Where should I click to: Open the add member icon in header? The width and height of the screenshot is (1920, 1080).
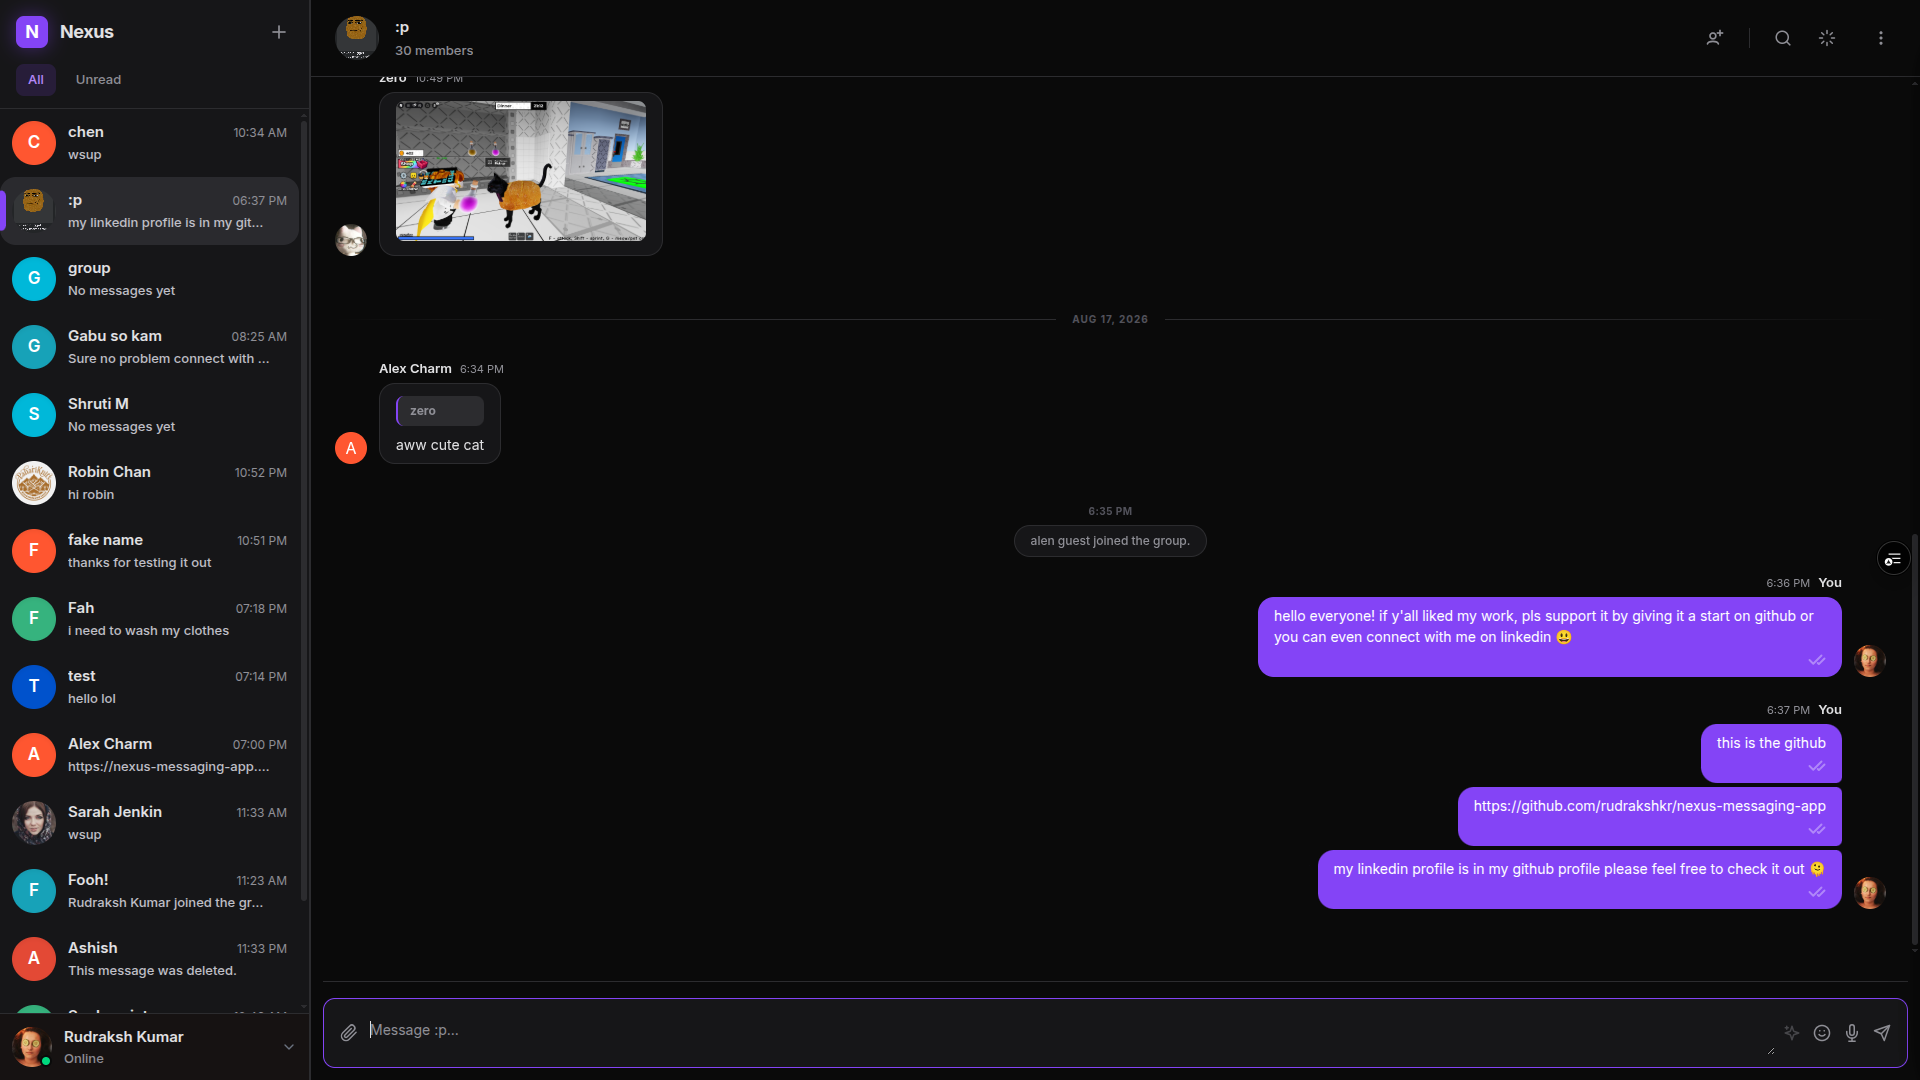[x=1715, y=38]
